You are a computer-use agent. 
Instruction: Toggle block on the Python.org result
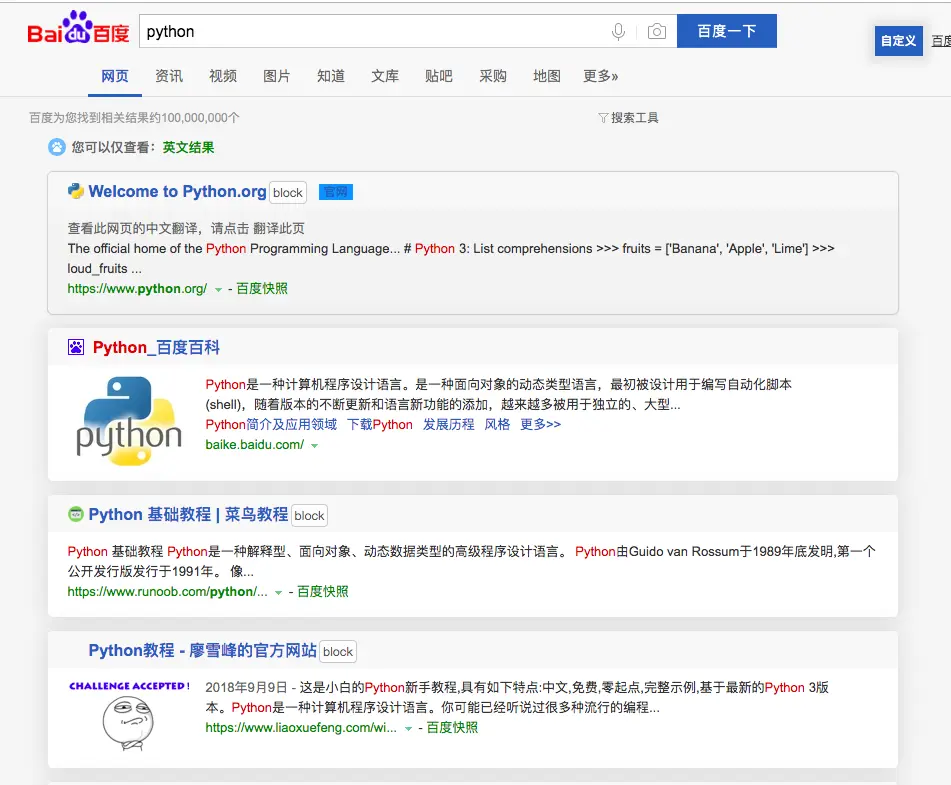288,192
